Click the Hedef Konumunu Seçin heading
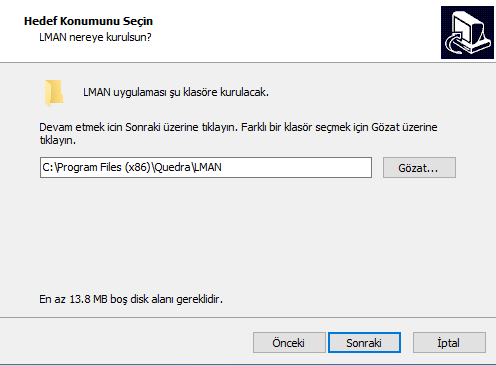This screenshot has height=365, width=496. click(x=88, y=21)
